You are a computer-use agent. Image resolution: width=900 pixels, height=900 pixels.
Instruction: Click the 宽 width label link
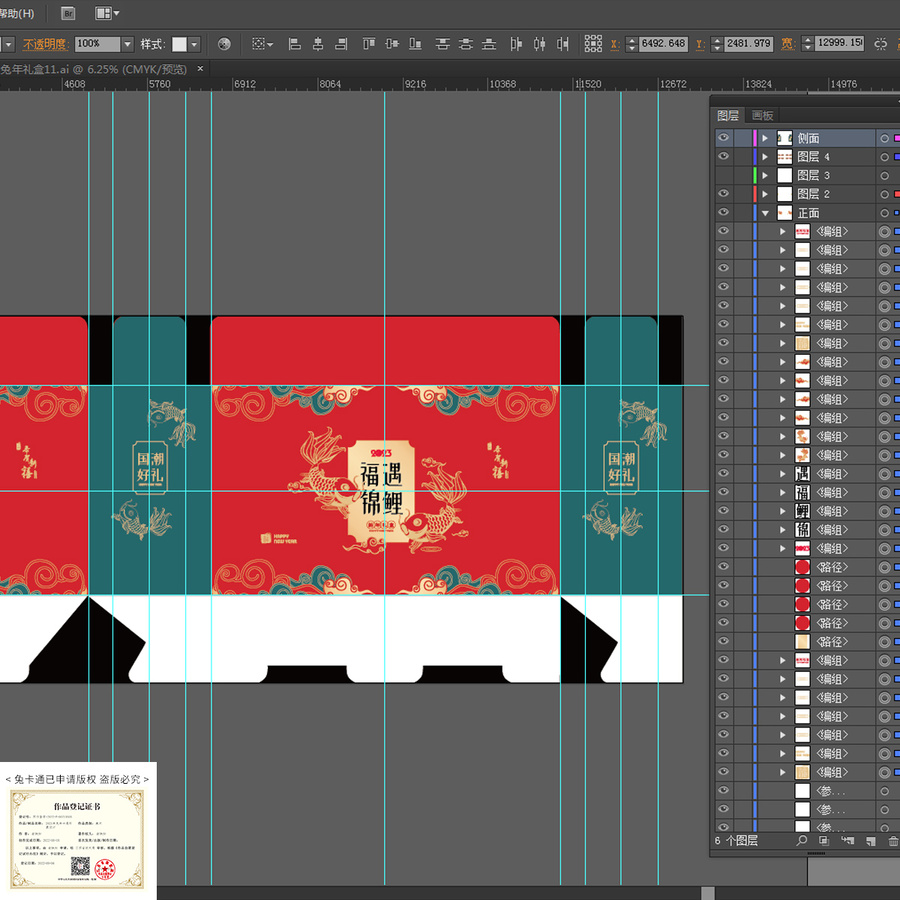[788, 44]
